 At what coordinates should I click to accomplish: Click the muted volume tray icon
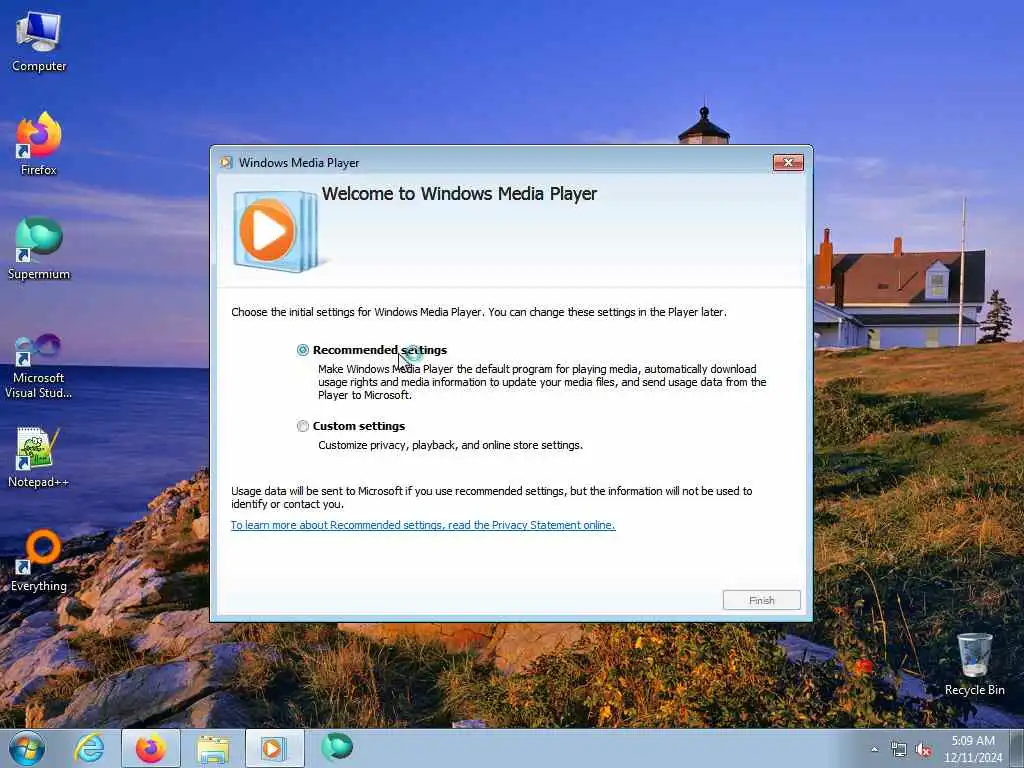click(923, 750)
